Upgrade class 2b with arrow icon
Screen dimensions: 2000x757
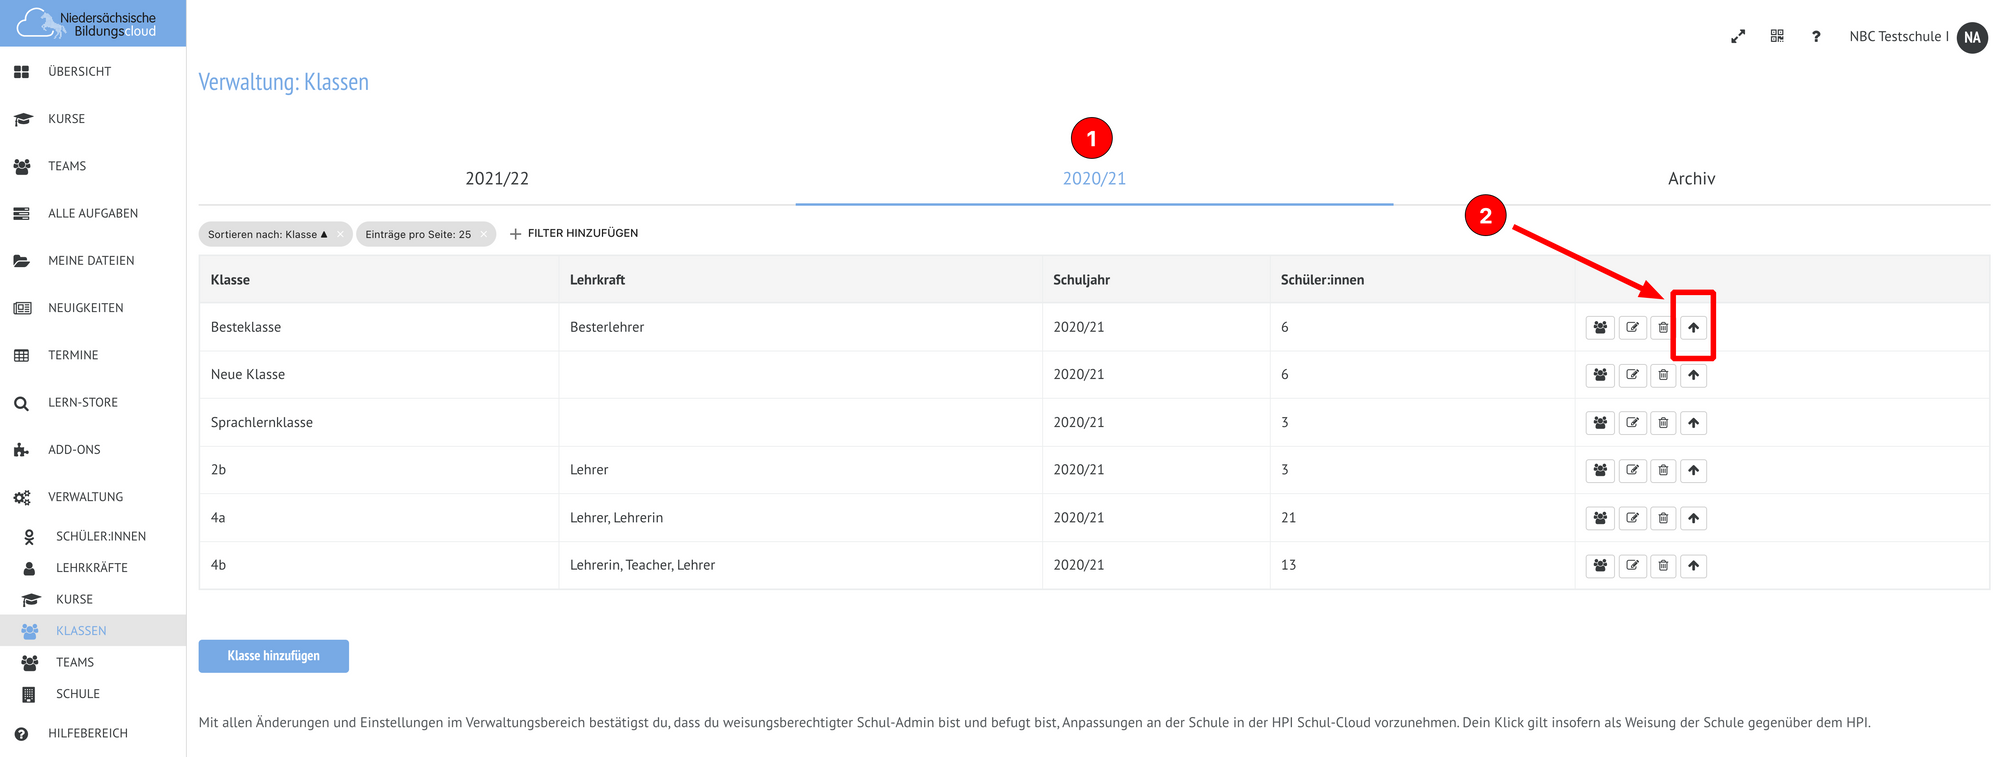pyautogui.click(x=1693, y=470)
